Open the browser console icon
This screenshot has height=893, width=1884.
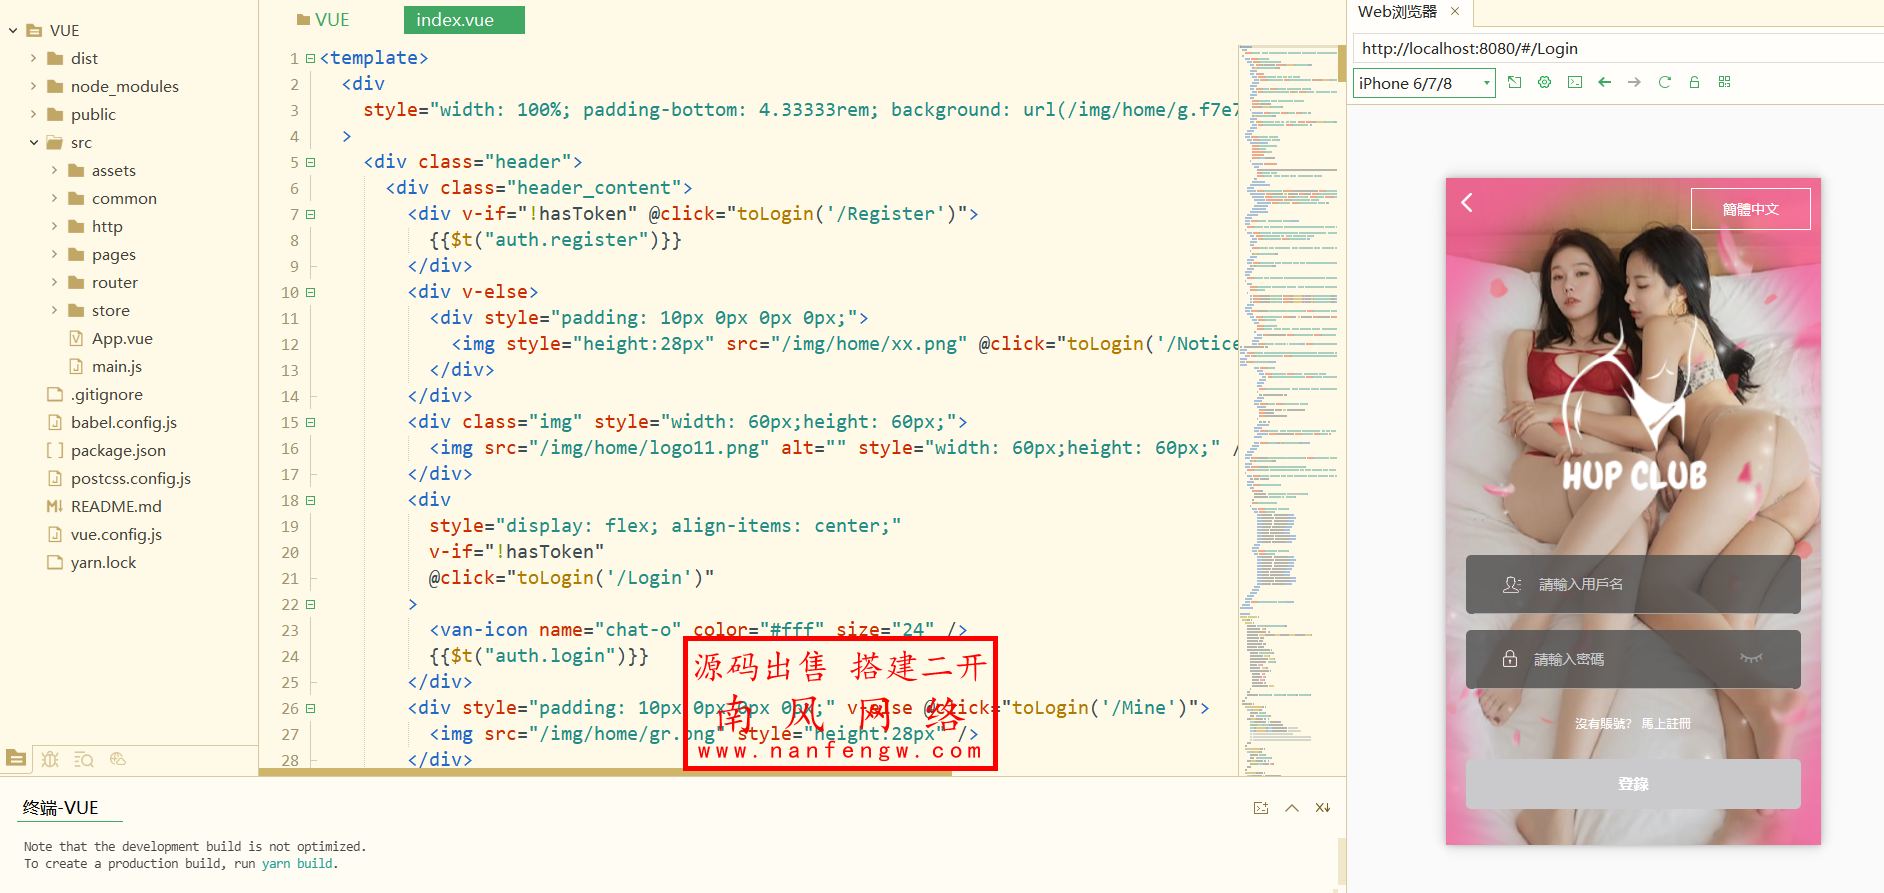pos(1574,83)
